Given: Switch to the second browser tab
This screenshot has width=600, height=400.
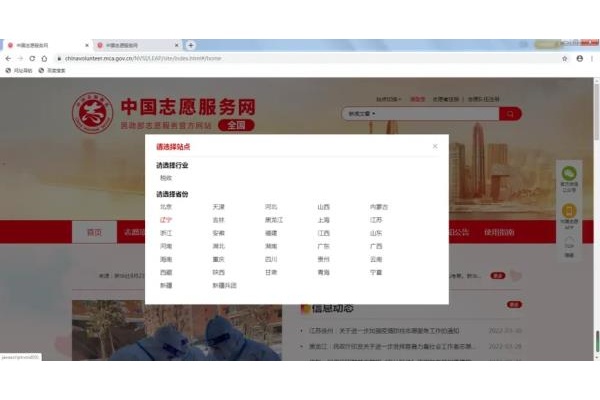Looking at the screenshot, I should coord(137,45).
